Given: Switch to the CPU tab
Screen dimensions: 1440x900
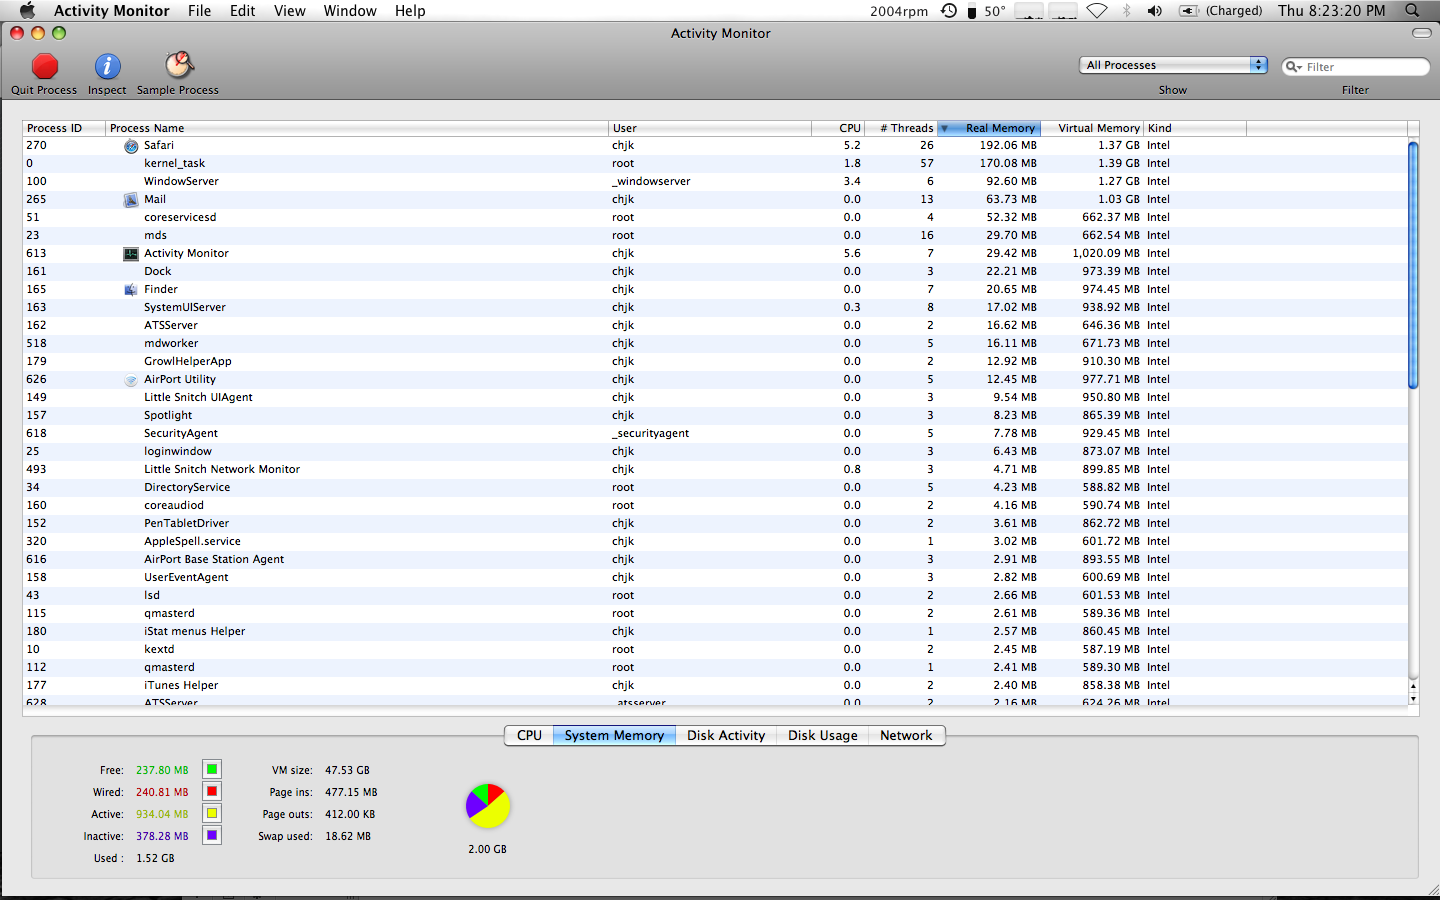Looking at the screenshot, I should [x=529, y=735].
